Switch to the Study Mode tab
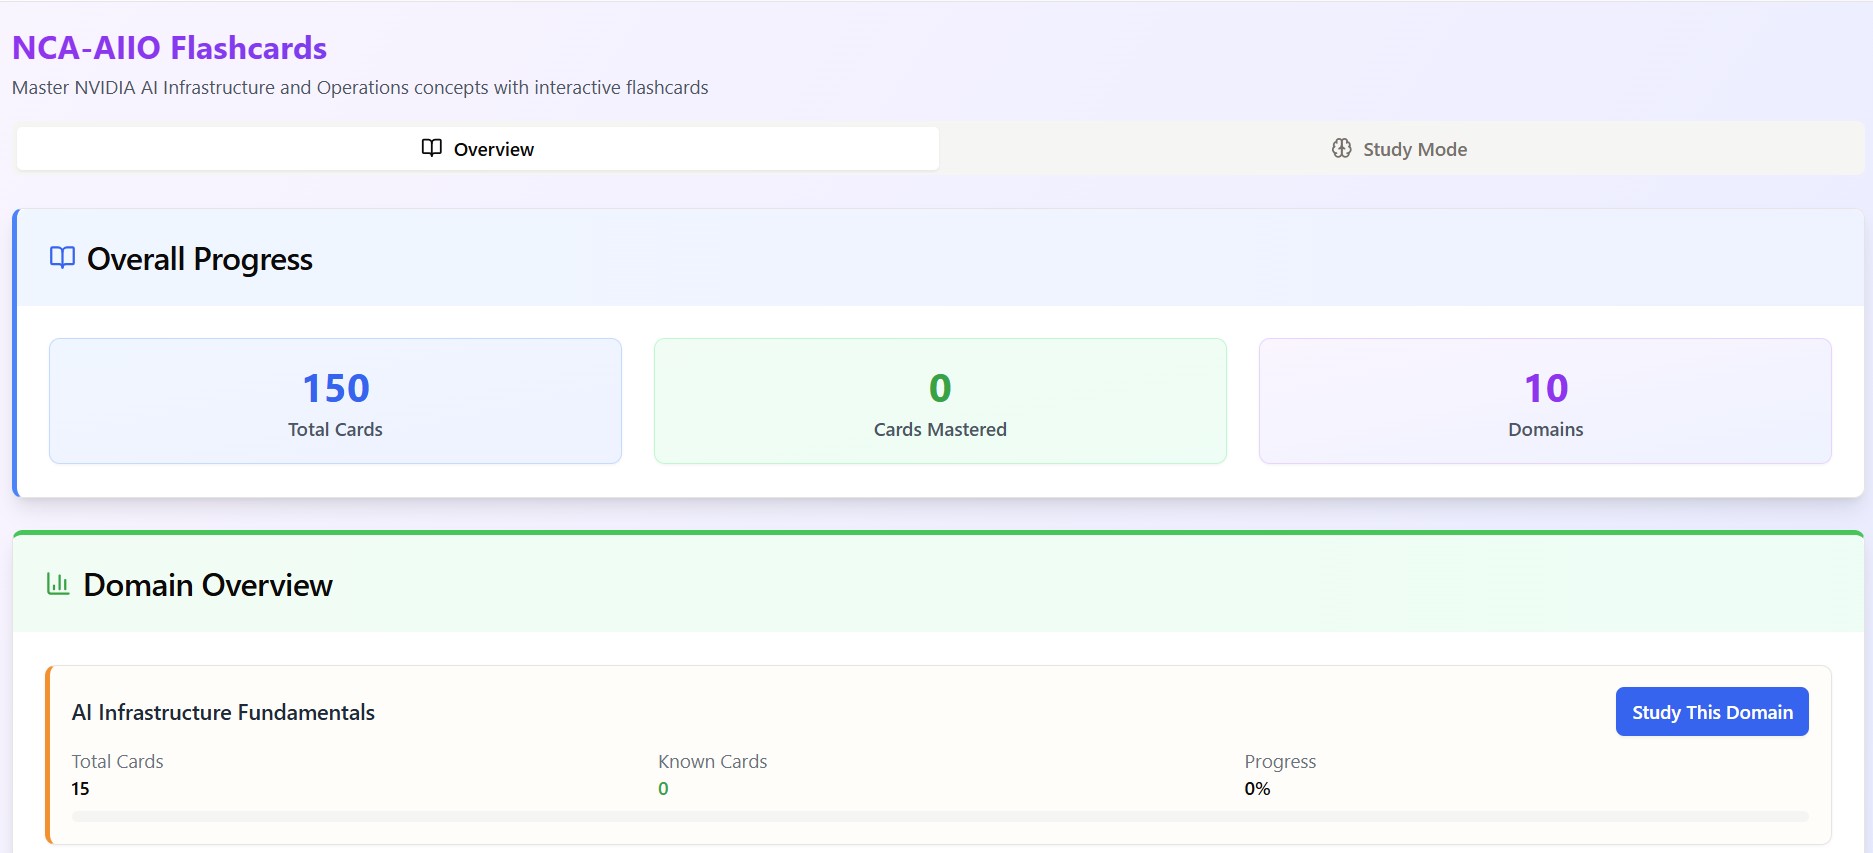The width and height of the screenshot is (1873, 853). click(1401, 148)
